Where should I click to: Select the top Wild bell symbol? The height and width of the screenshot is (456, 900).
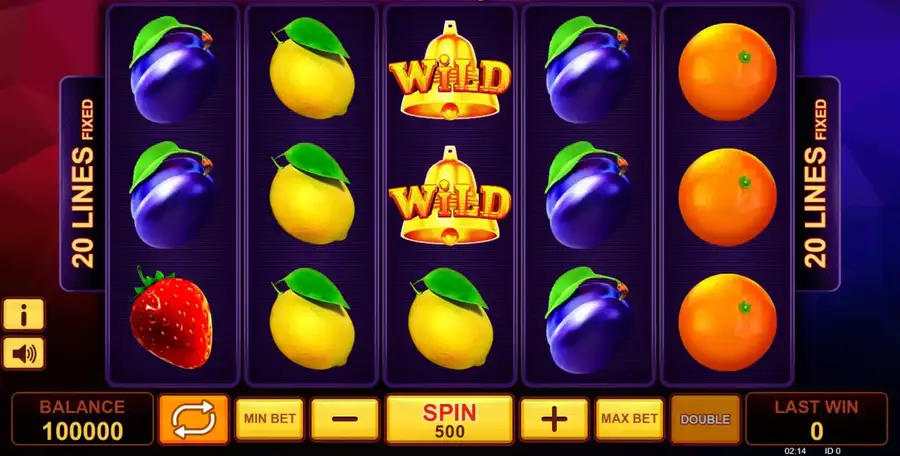(449, 71)
